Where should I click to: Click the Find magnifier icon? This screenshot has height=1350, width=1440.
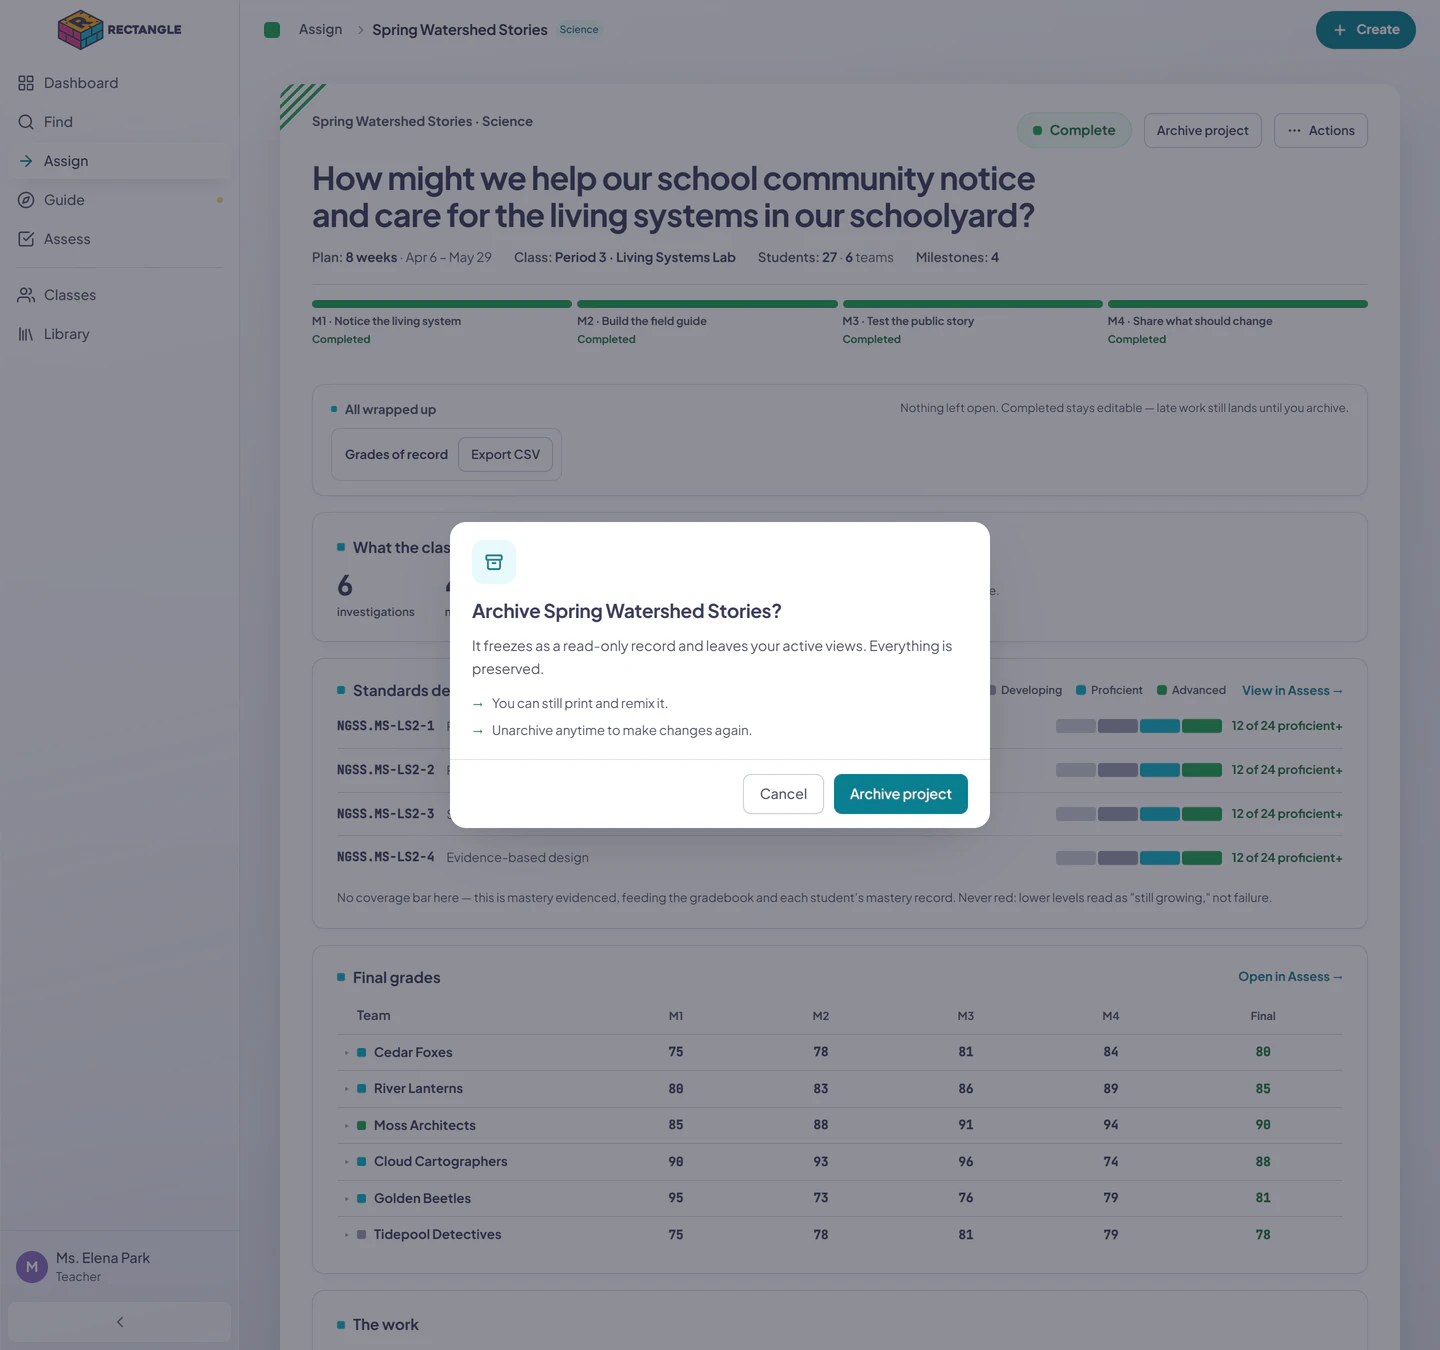click(26, 122)
